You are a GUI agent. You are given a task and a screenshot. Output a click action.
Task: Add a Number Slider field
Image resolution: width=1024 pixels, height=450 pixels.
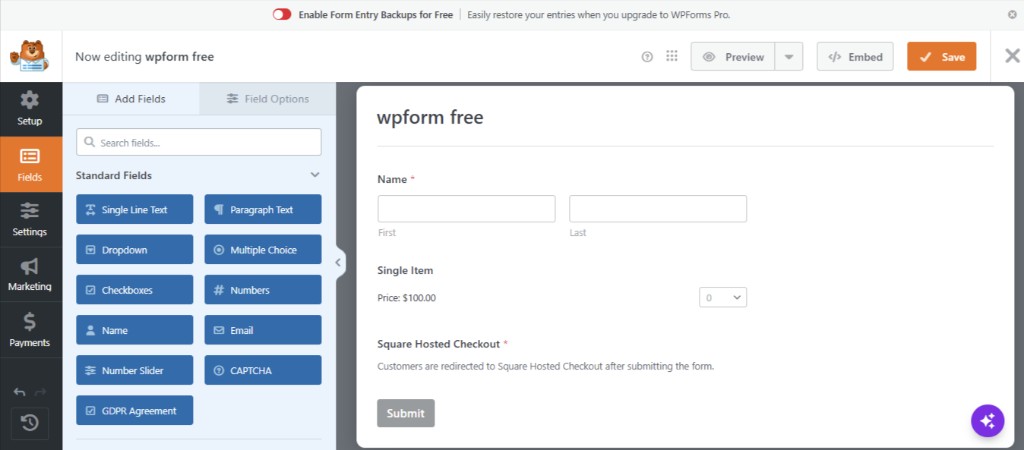135,370
